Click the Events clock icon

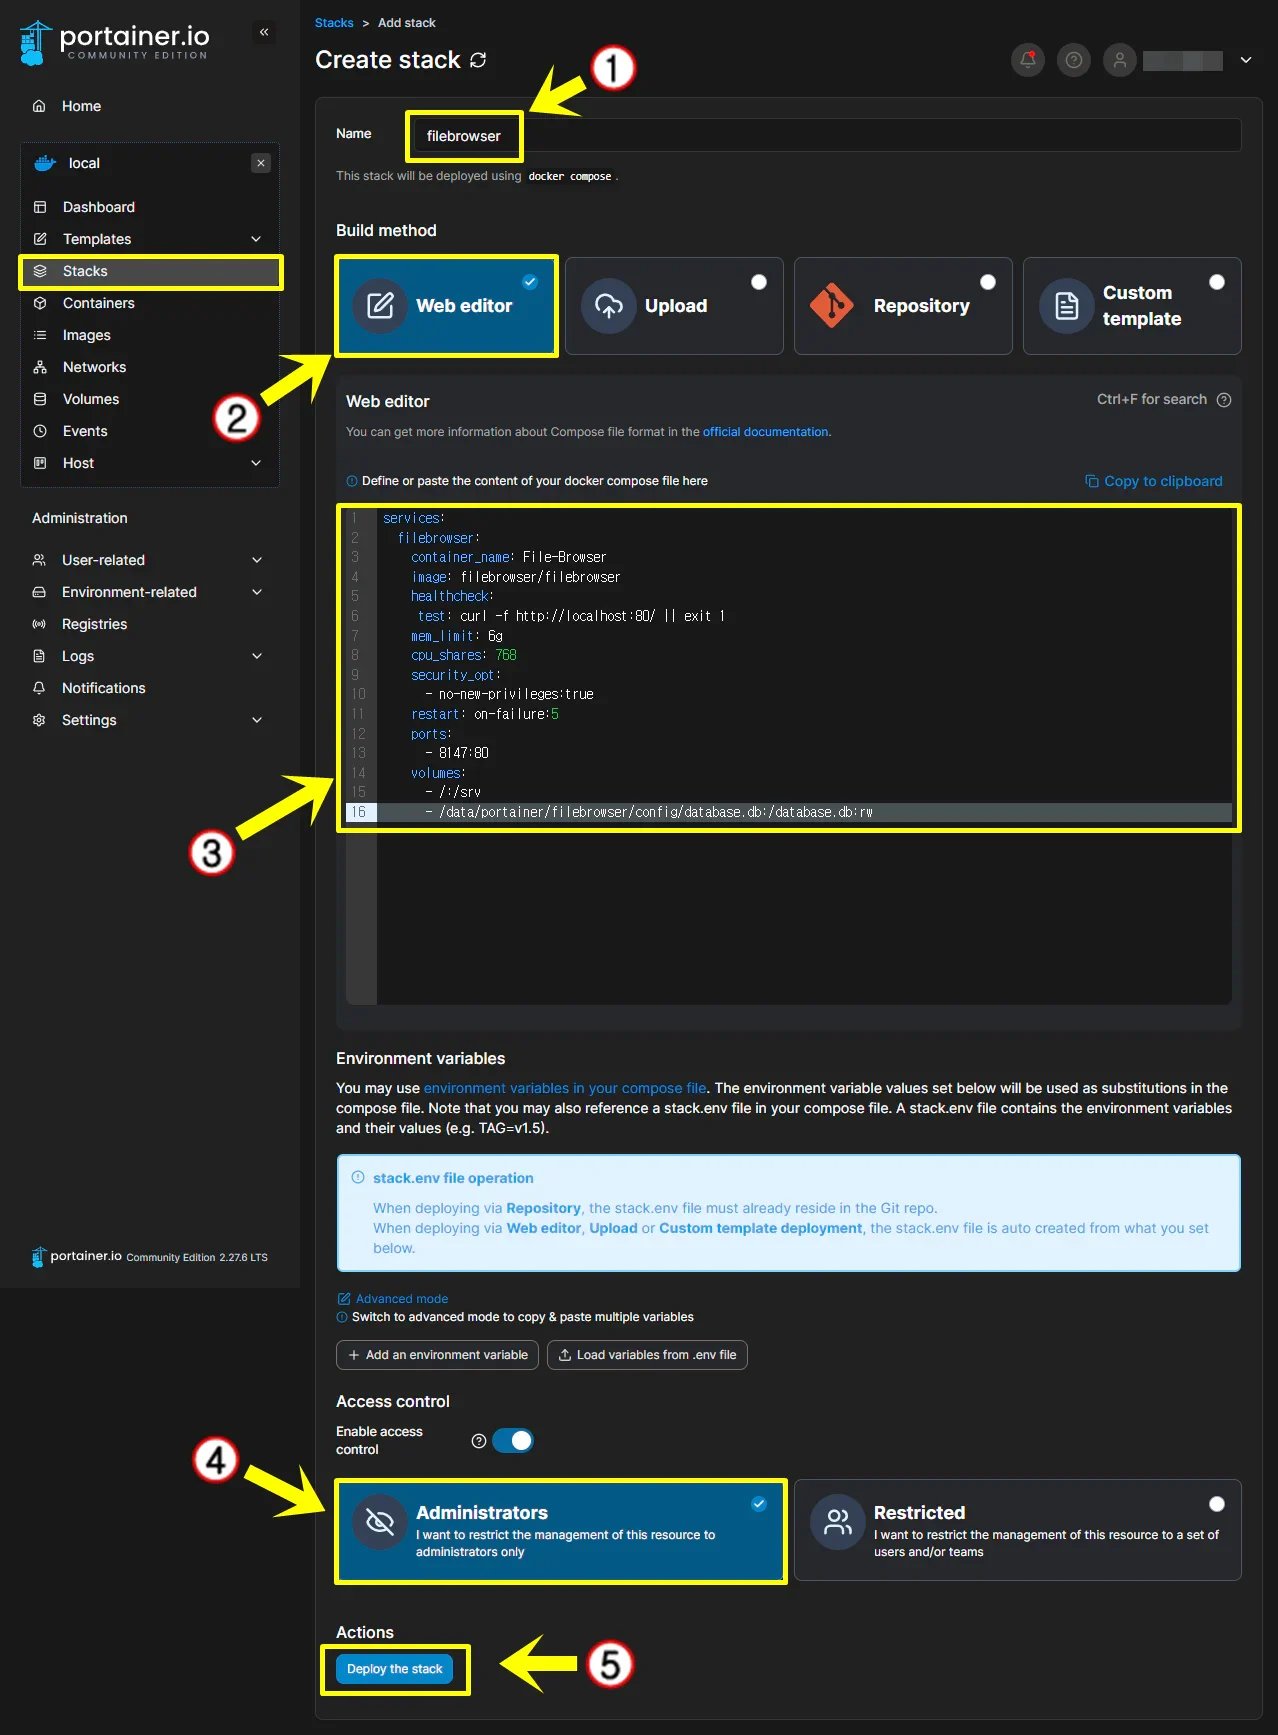[40, 431]
